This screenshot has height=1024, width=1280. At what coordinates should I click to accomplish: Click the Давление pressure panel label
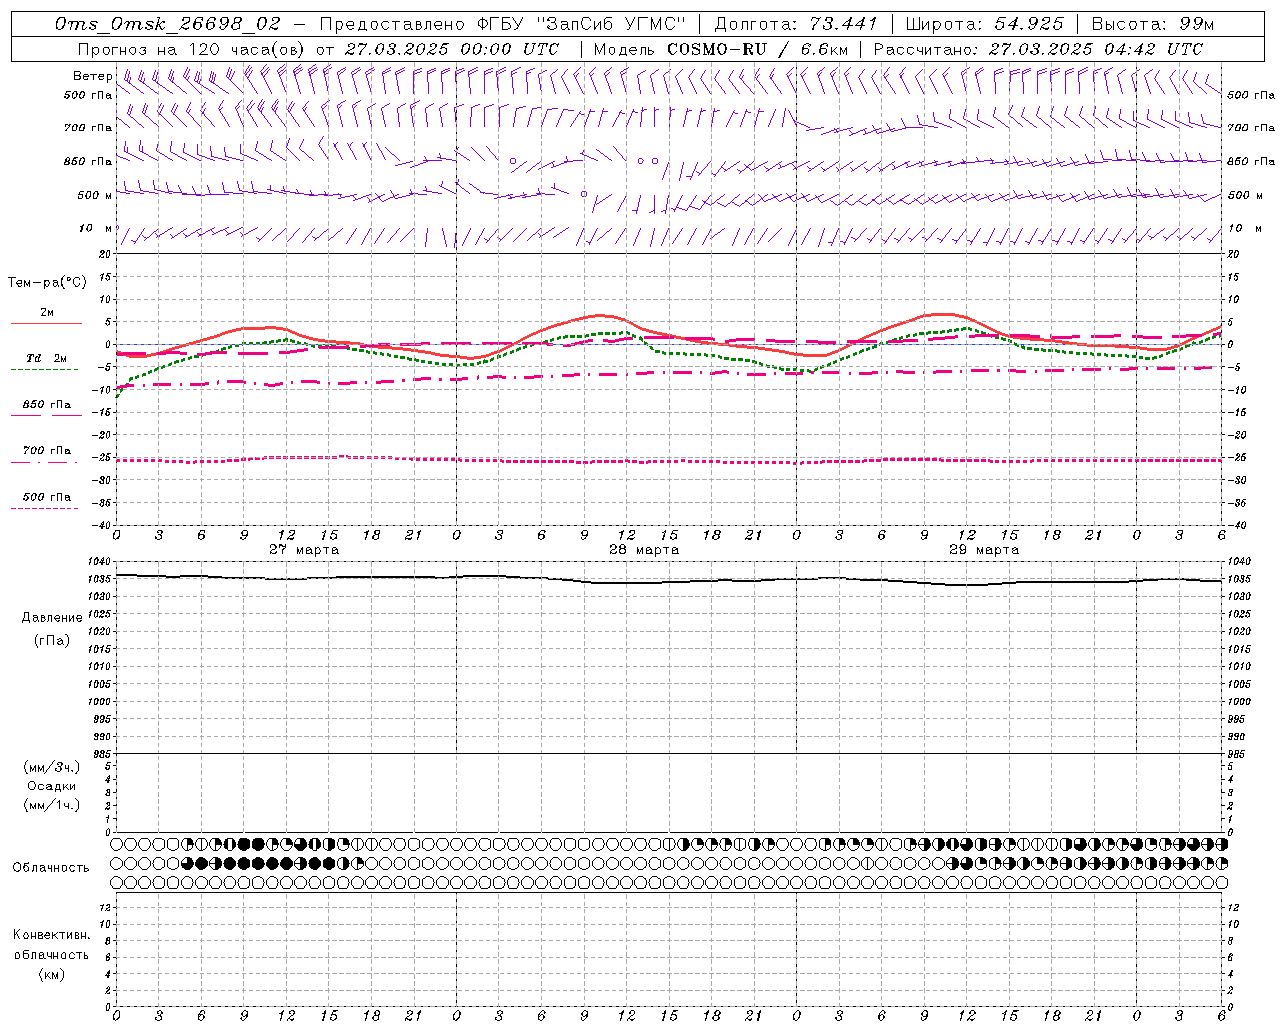click(52, 618)
